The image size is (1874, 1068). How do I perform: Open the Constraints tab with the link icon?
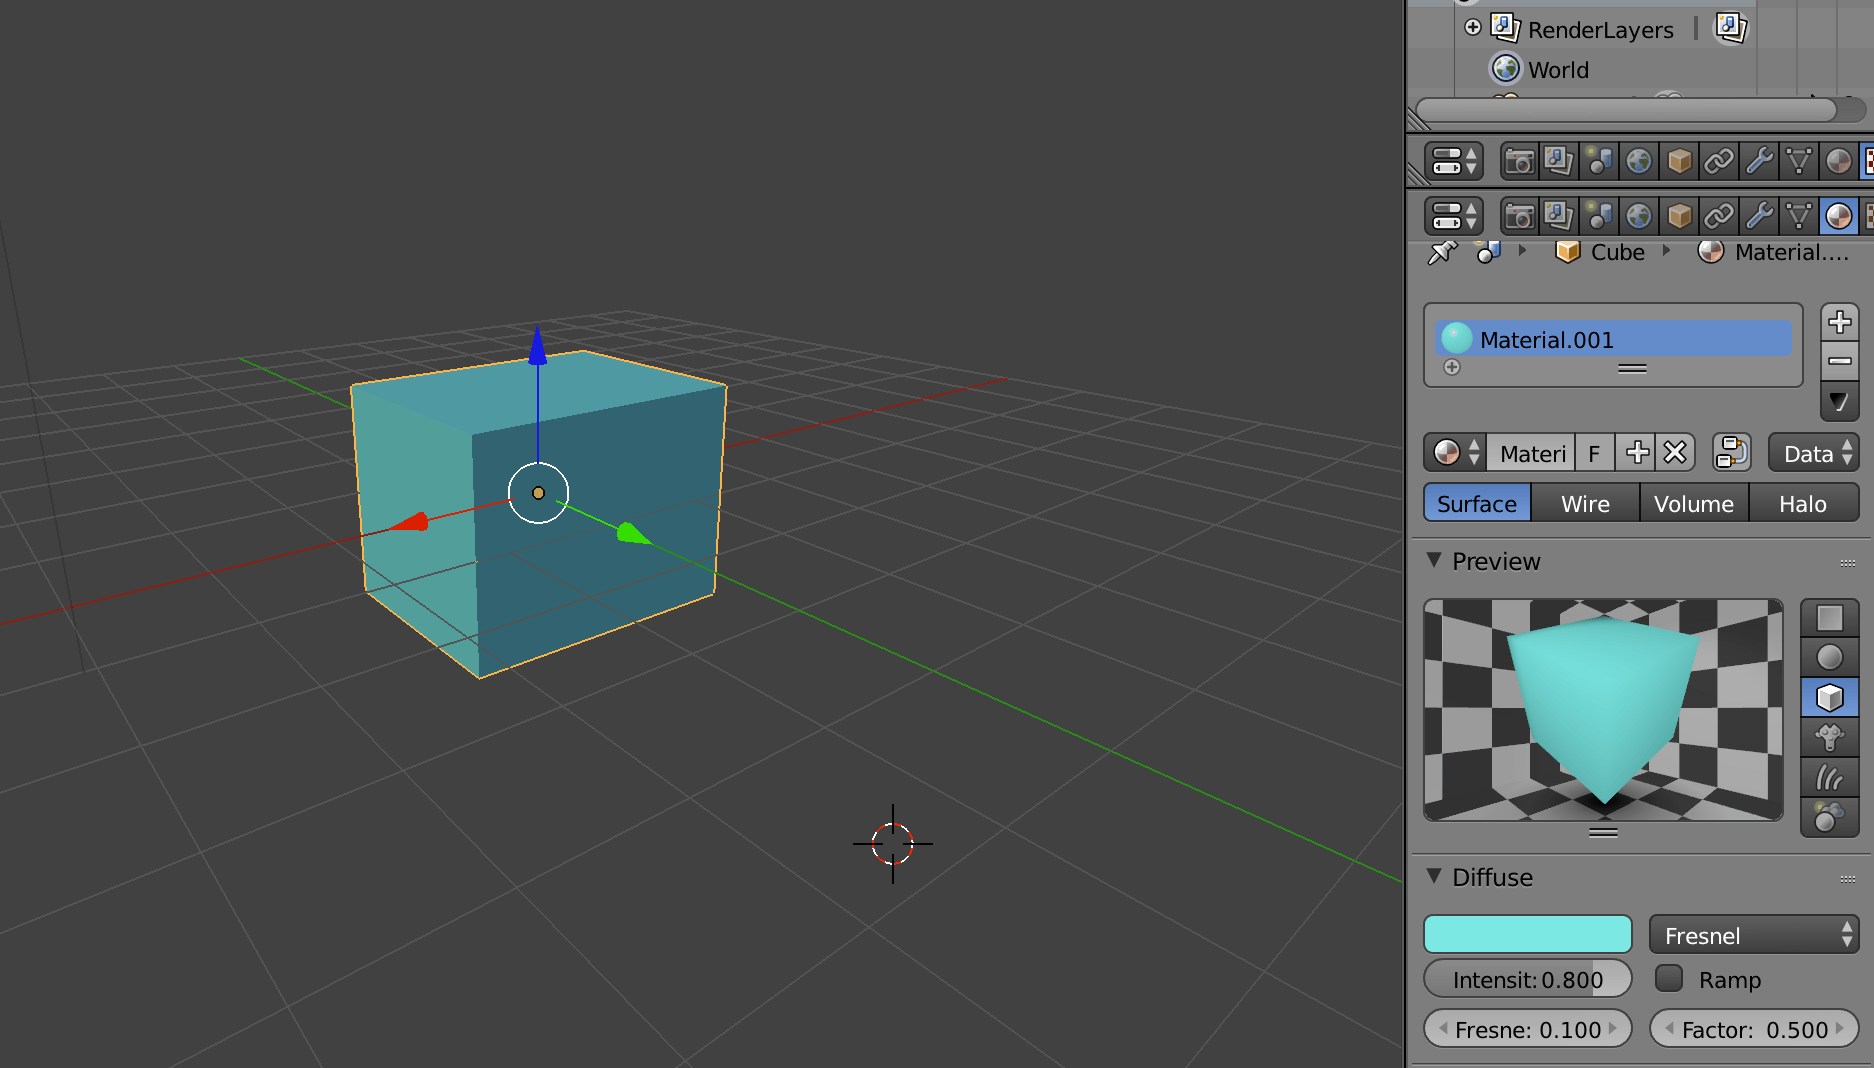point(1719,216)
